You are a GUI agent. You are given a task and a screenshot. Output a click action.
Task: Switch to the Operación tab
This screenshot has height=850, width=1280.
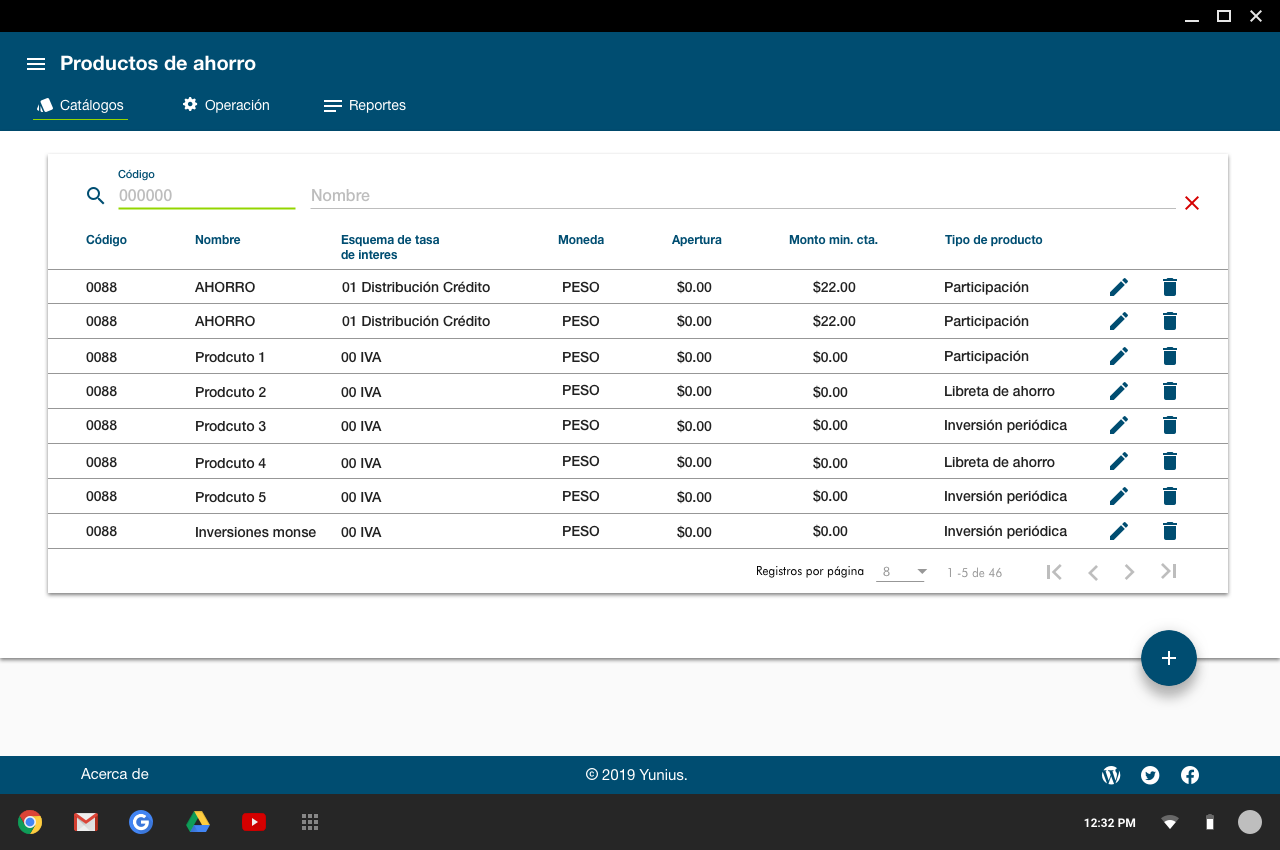coord(226,105)
